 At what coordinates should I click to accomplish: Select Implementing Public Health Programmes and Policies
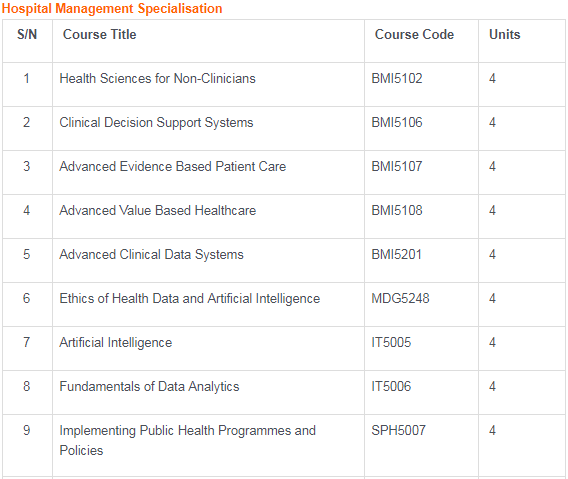click(x=188, y=440)
